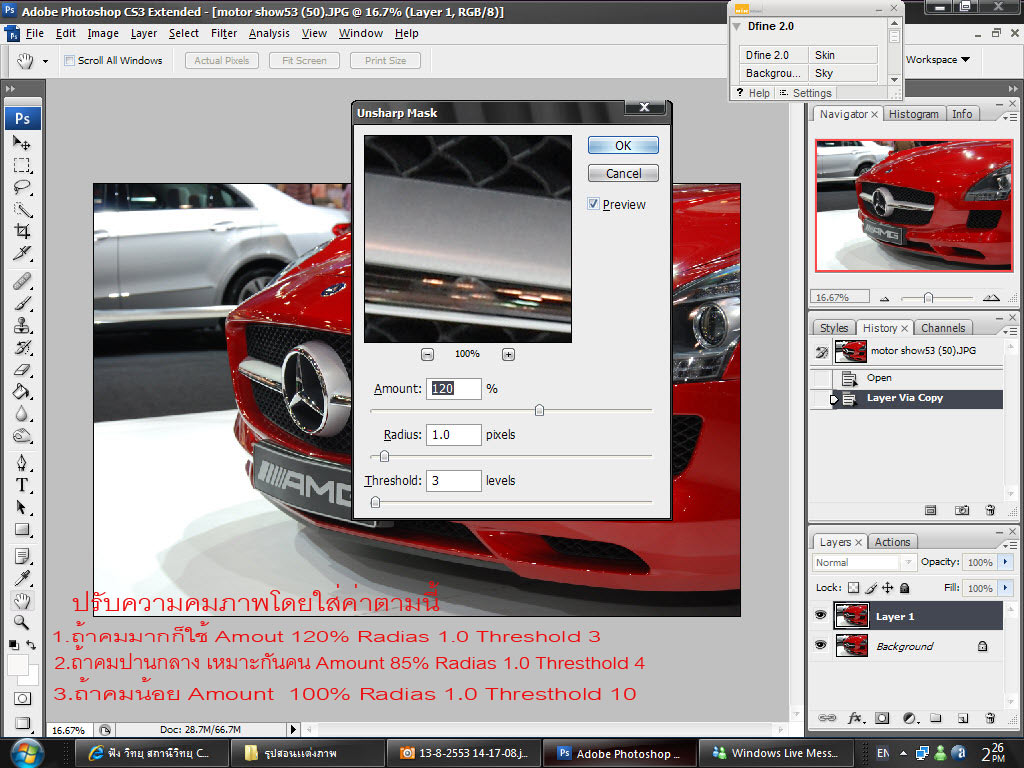Switch to the Histogram tab
The height and width of the screenshot is (768, 1024).
coord(913,114)
